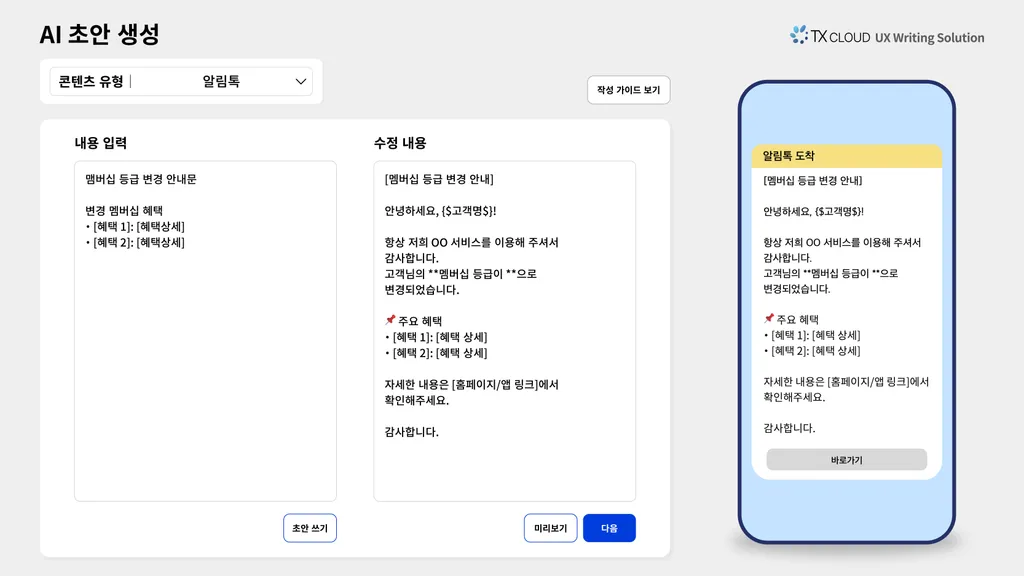Click the pushpin icon in phone preview
1024x576 pixels.
coord(769,319)
